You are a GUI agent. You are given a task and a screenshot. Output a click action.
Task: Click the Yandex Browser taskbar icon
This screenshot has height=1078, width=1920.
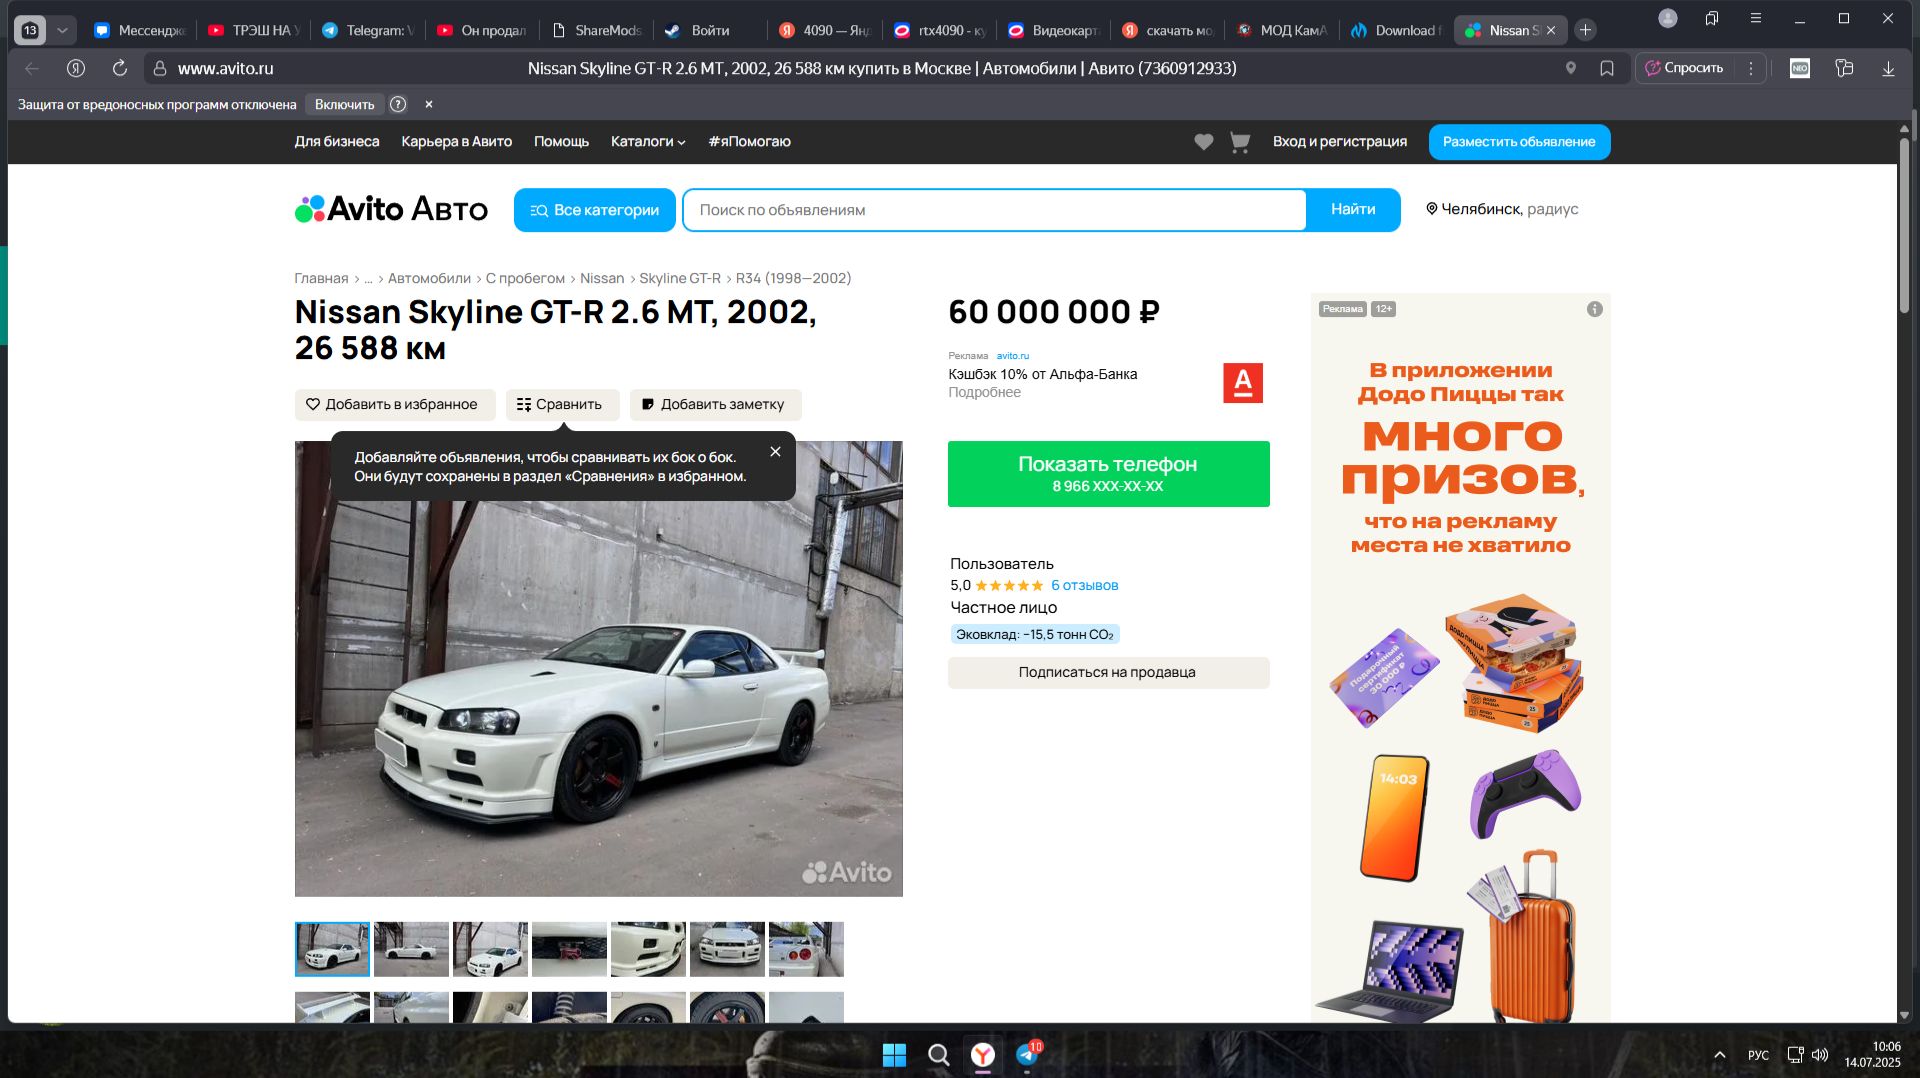click(x=983, y=1055)
